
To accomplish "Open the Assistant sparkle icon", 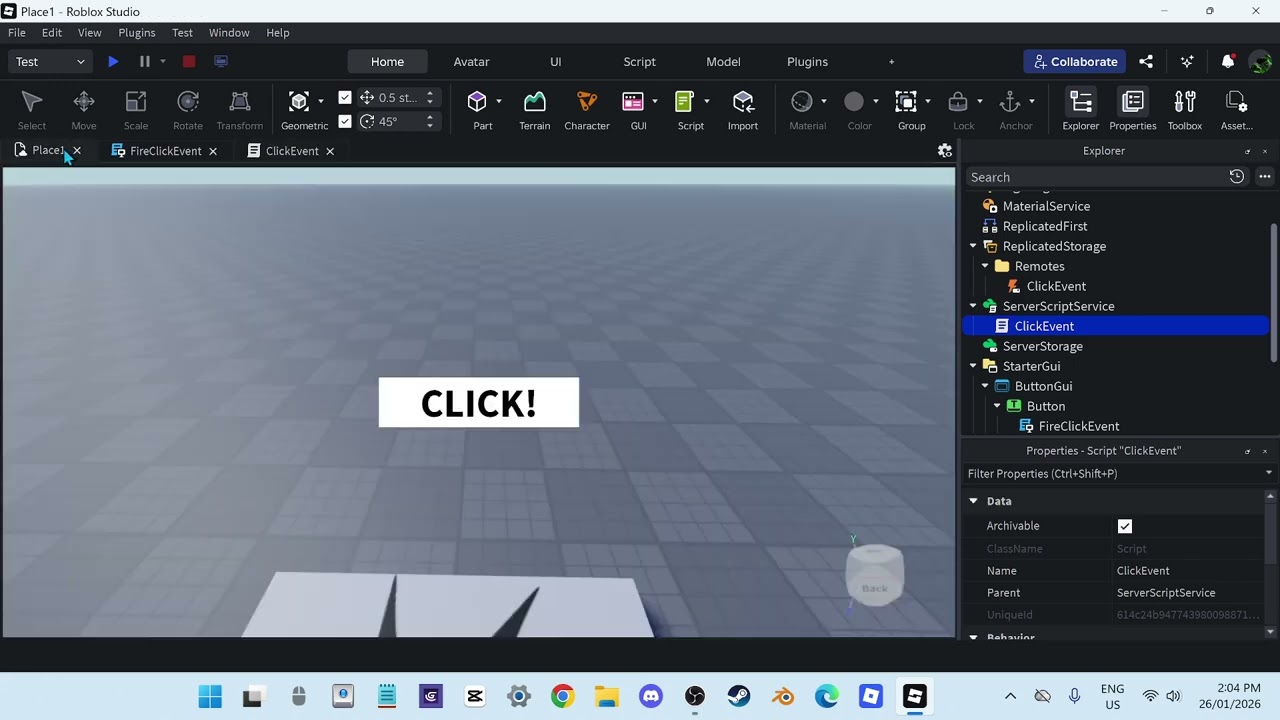I will tap(1187, 62).
